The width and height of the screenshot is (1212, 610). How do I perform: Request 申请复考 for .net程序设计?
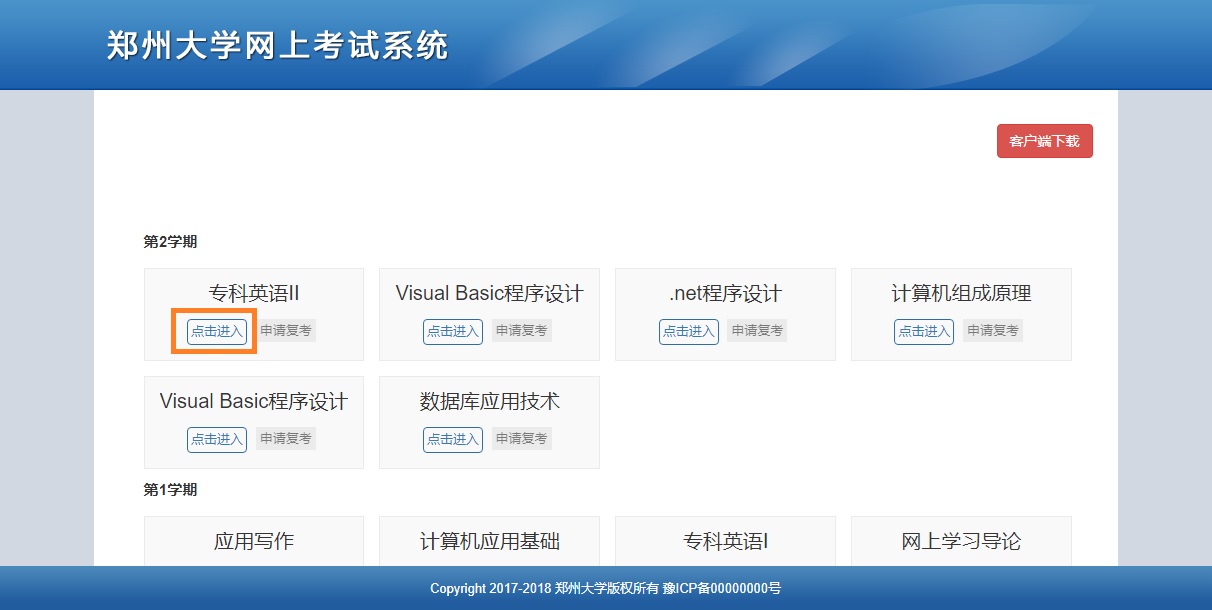point(757,331)
